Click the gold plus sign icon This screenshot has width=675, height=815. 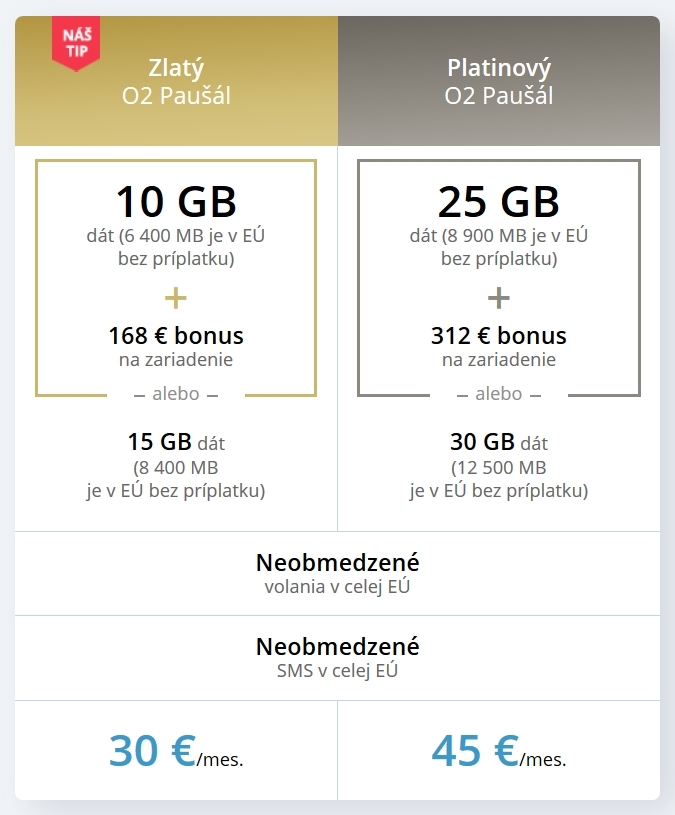(x=176, y=298)
